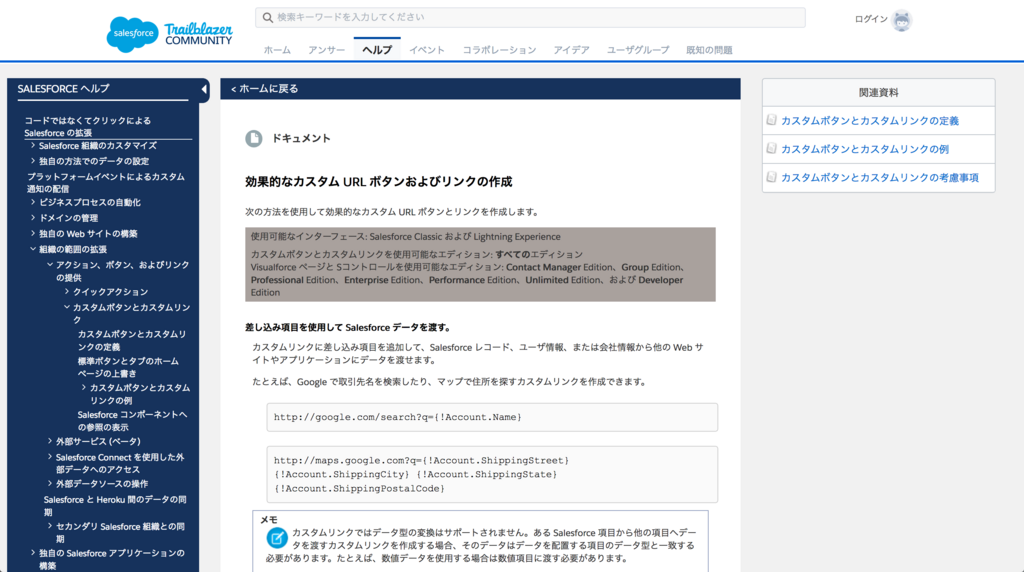This screenshot has height=572, width=1024.
Task: Click the ログイン link
Action: 871,20
